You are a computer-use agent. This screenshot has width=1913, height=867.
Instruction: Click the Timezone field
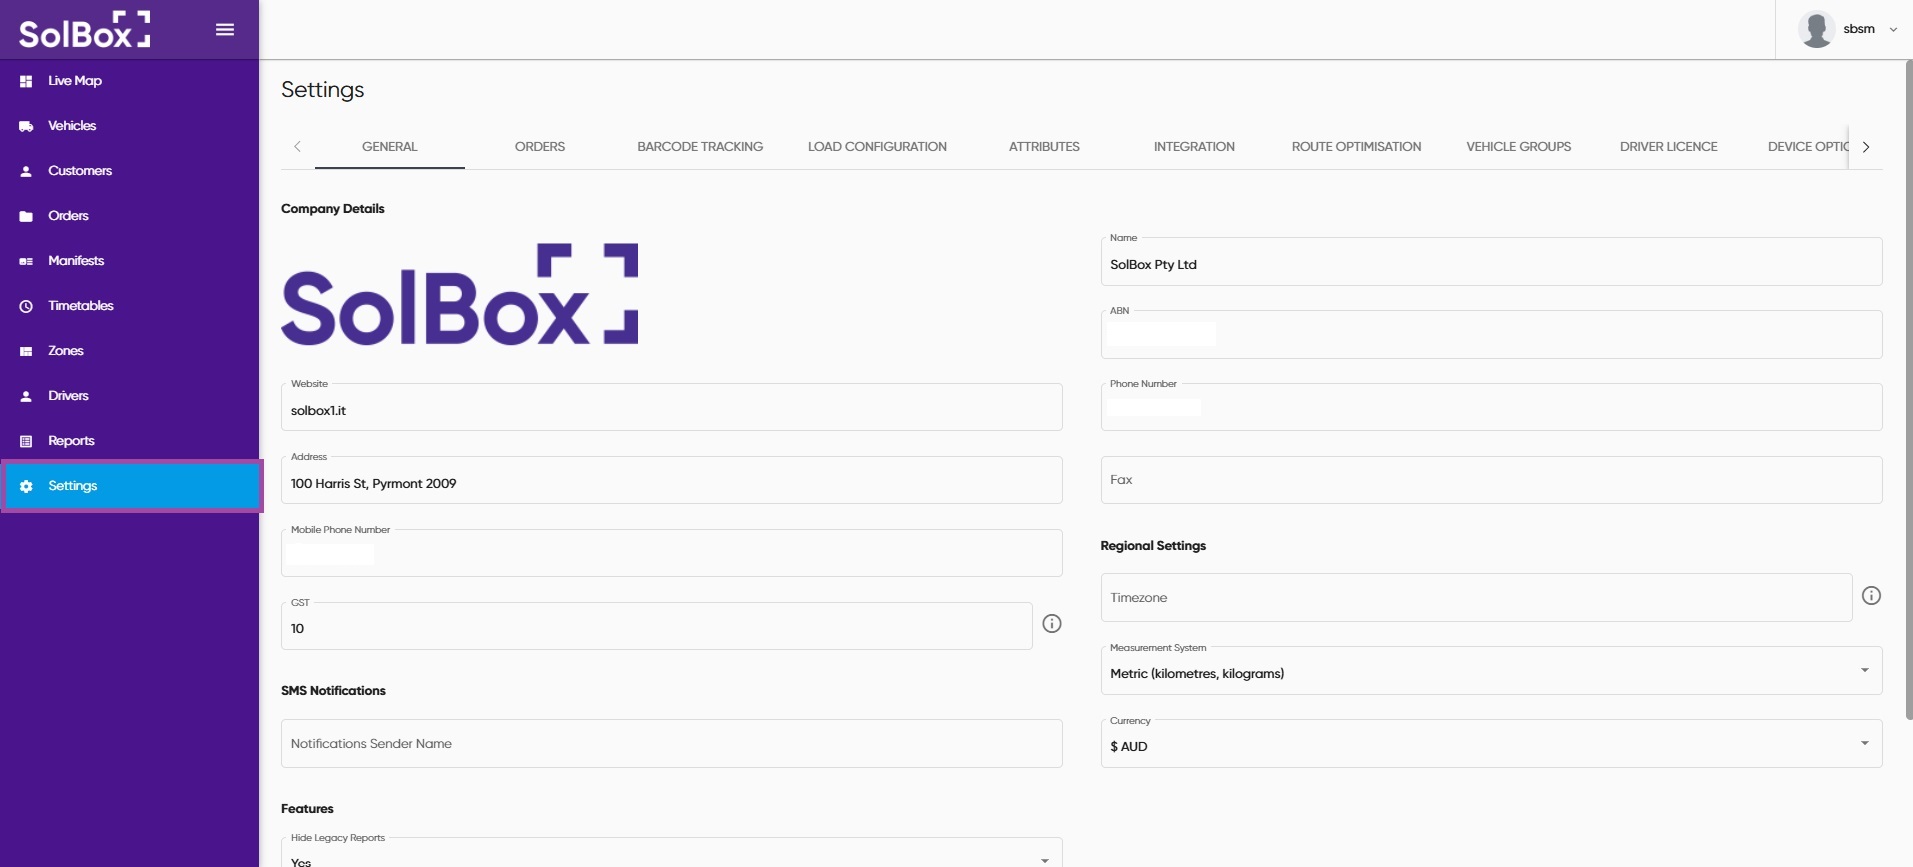pyautogui.click(x=1476, y=597)
